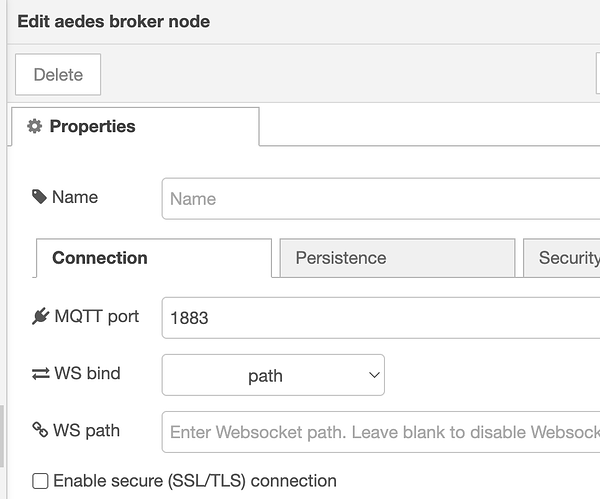Click the "WS bind" label text
Image resolution: width=600 pixels, height=499 pixels.
pos(87,374)
